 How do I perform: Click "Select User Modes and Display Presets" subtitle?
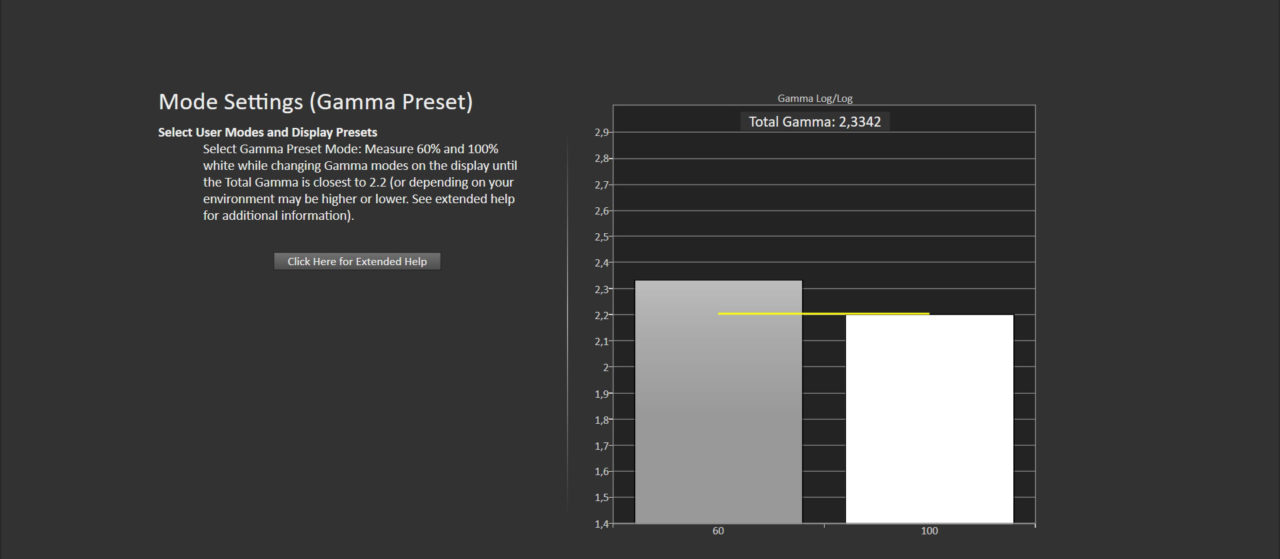point(267,132)
